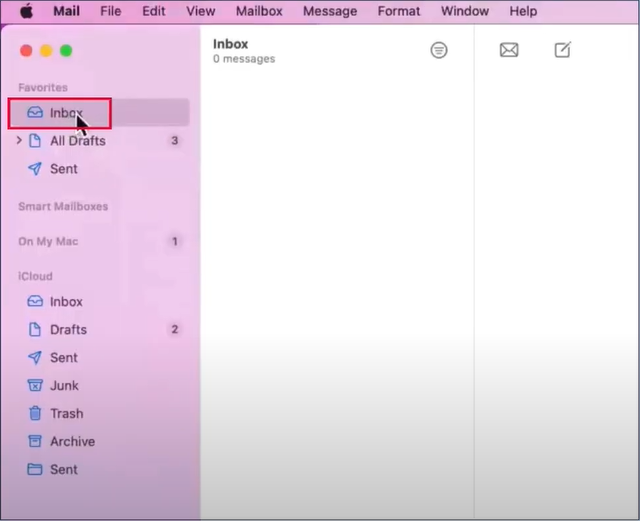Click the Inbox title in message list
This screenshot has width=640, height=521.
[231, 44]
